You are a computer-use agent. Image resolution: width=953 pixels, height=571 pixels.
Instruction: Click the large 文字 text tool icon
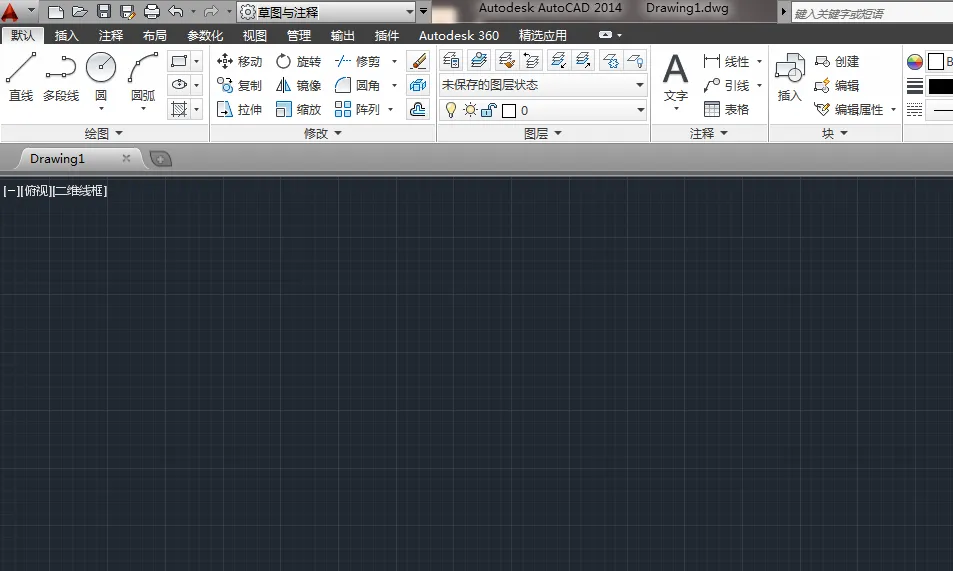[676, 69]
